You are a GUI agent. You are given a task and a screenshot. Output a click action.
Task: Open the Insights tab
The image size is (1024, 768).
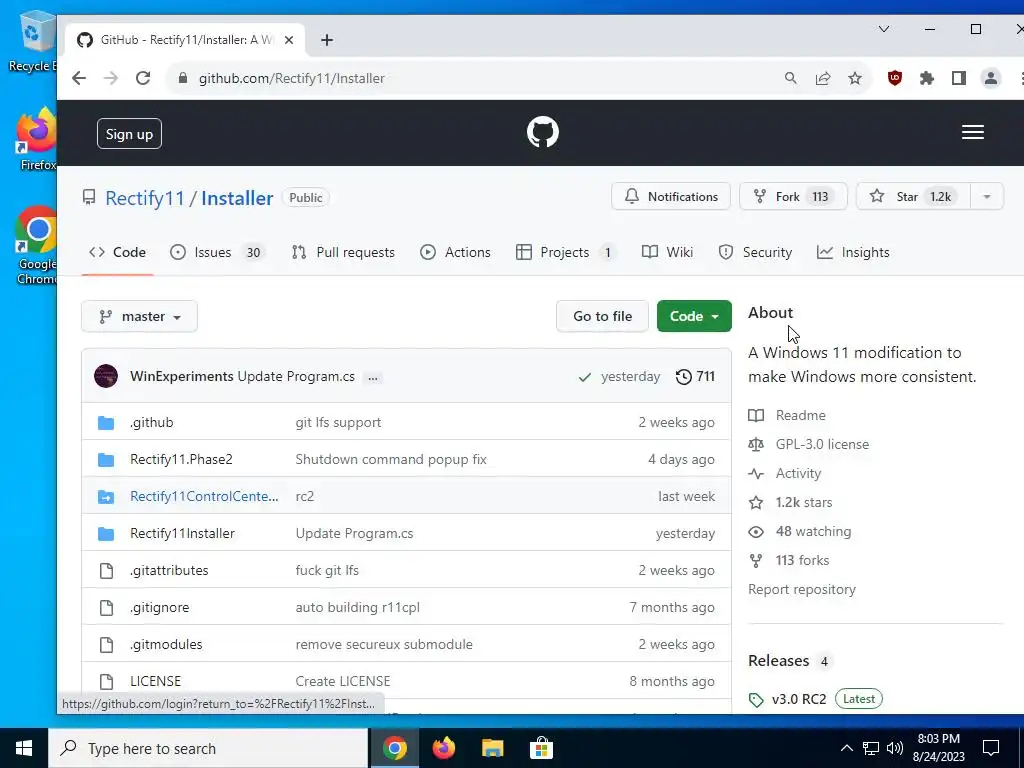tap(853, 252)
